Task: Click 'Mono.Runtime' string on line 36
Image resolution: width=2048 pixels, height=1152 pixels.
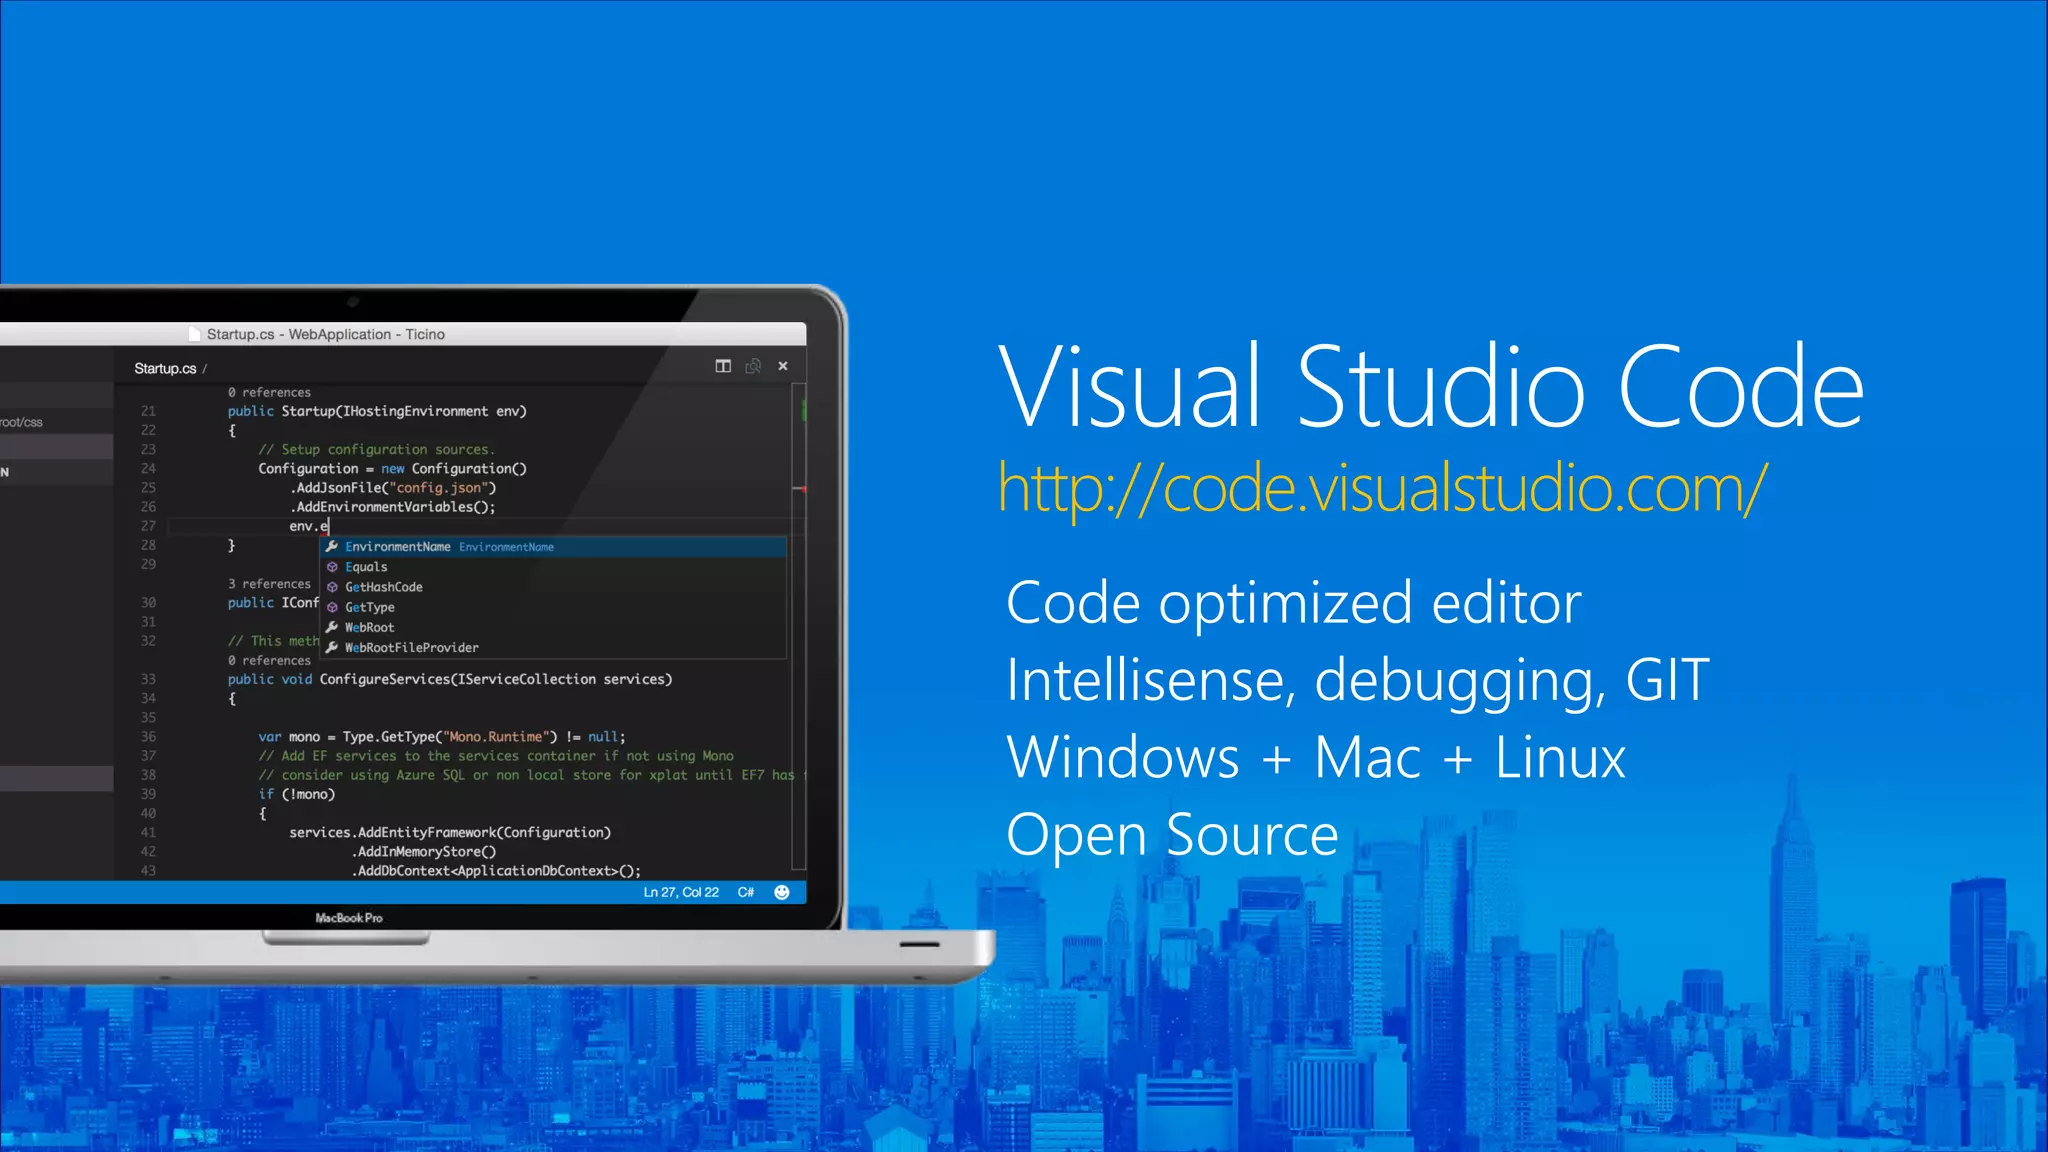Action: (496, 737)
